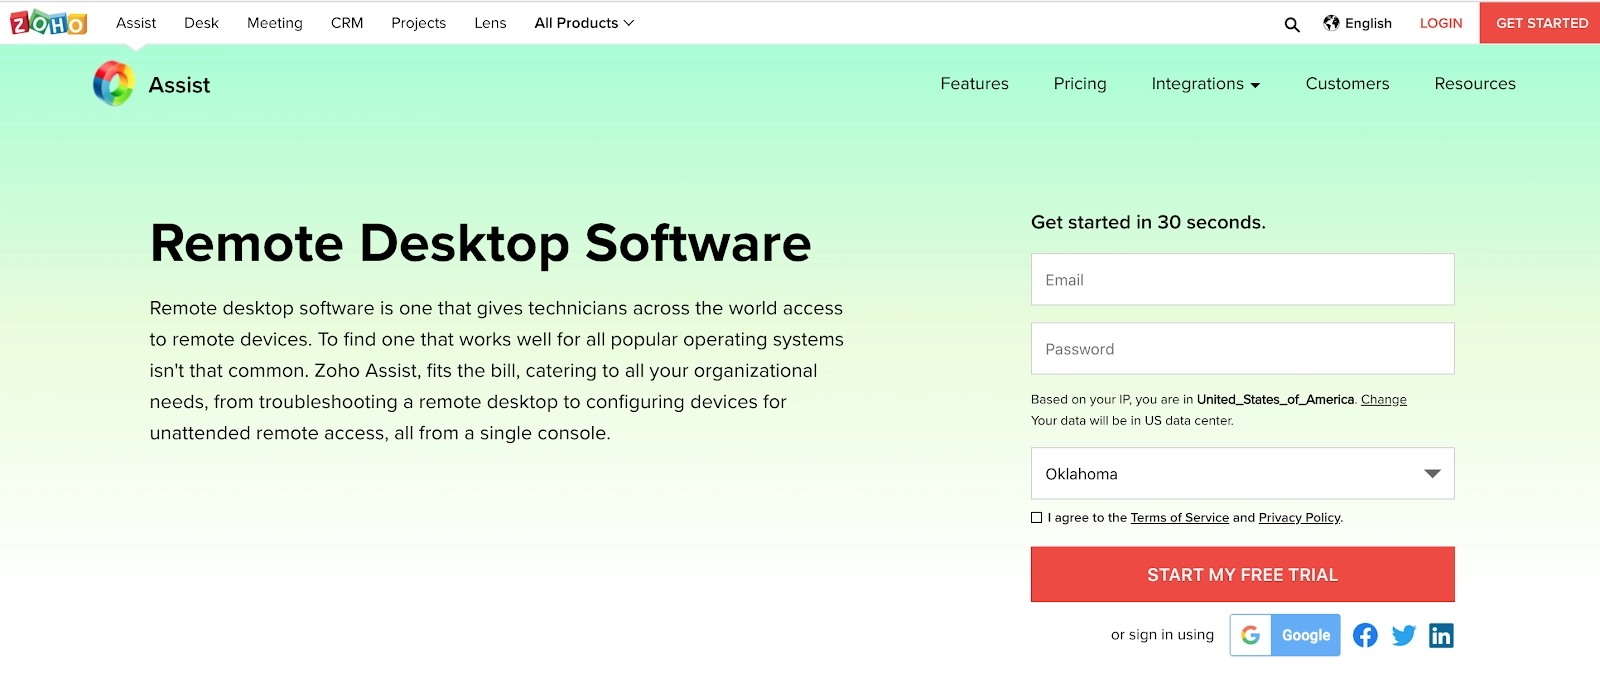Image resolution: width=1600 pixels, height=698 pixels.
Task: Sign in with Facebook icon
Action: pyautogui.click(x=1365, y=635)
